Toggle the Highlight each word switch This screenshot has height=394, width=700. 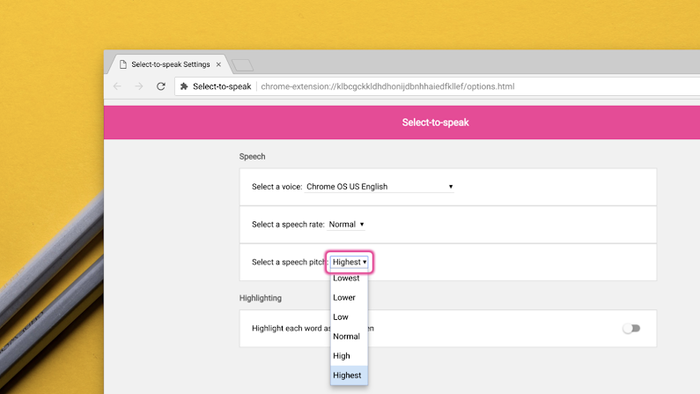point(632,328)
